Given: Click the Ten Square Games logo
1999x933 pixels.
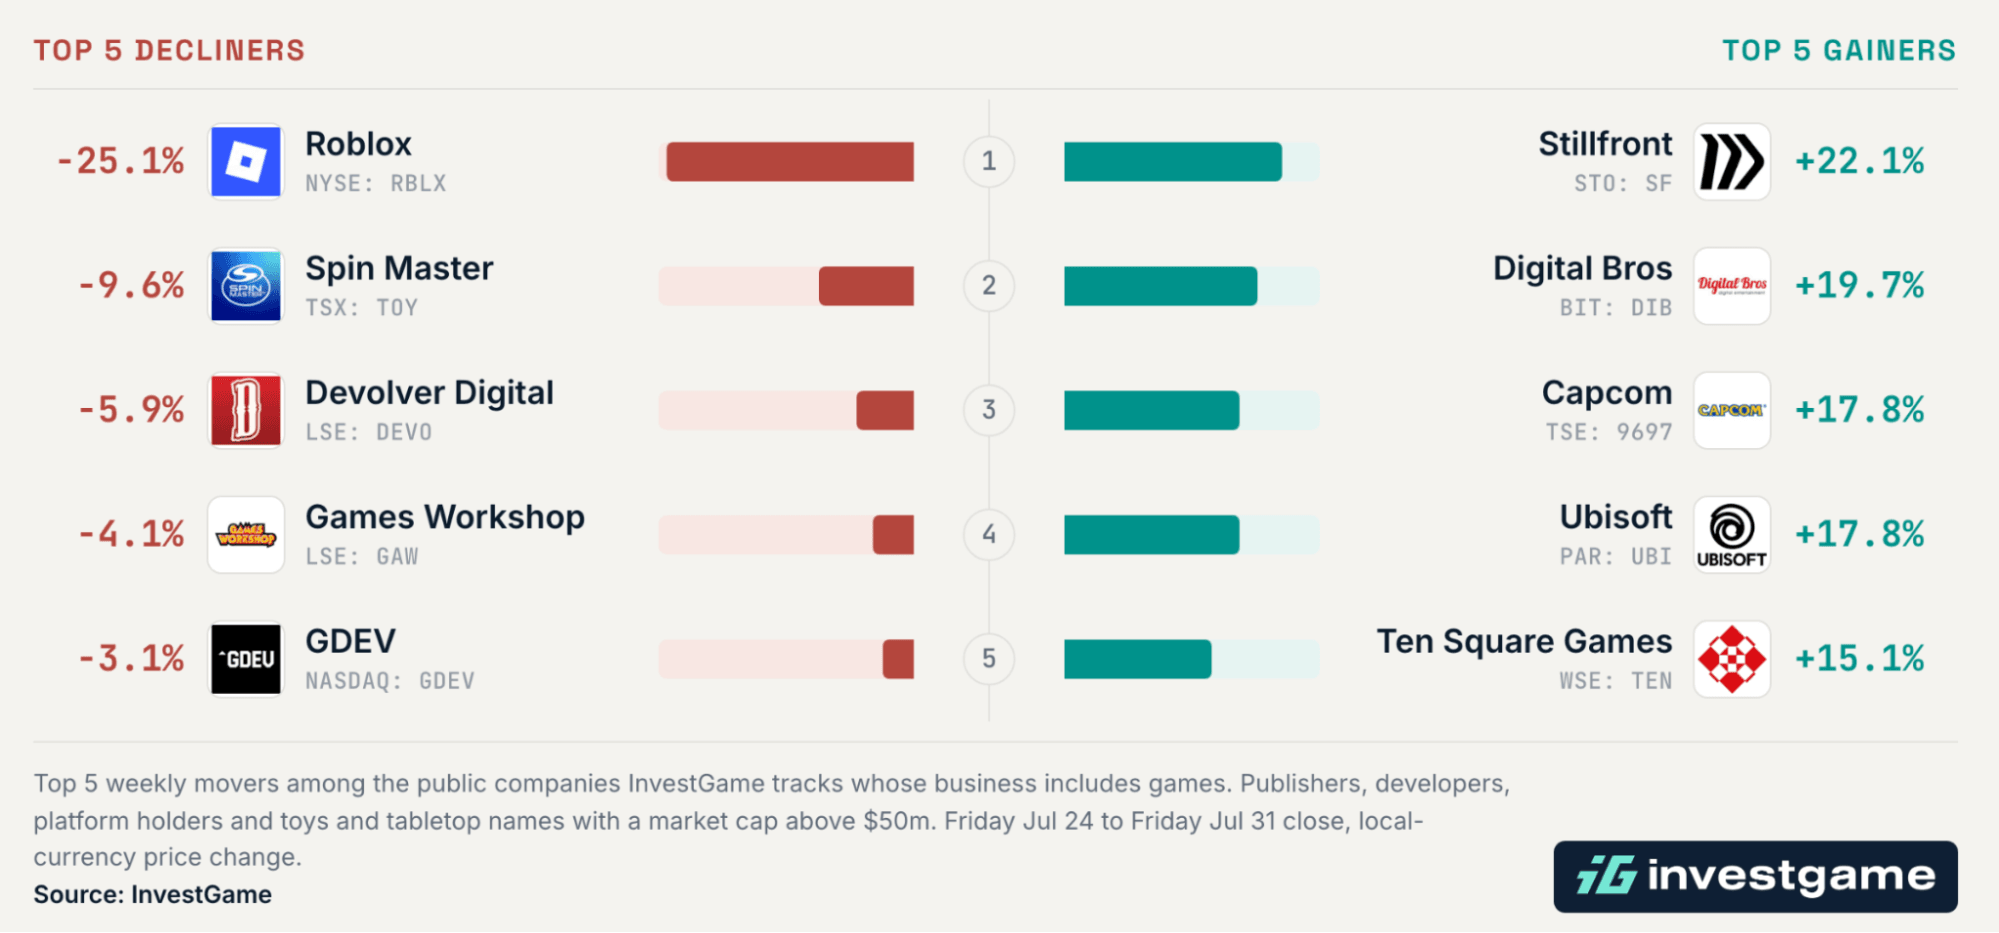Looking at the screenshot, I should (1732, 659).
